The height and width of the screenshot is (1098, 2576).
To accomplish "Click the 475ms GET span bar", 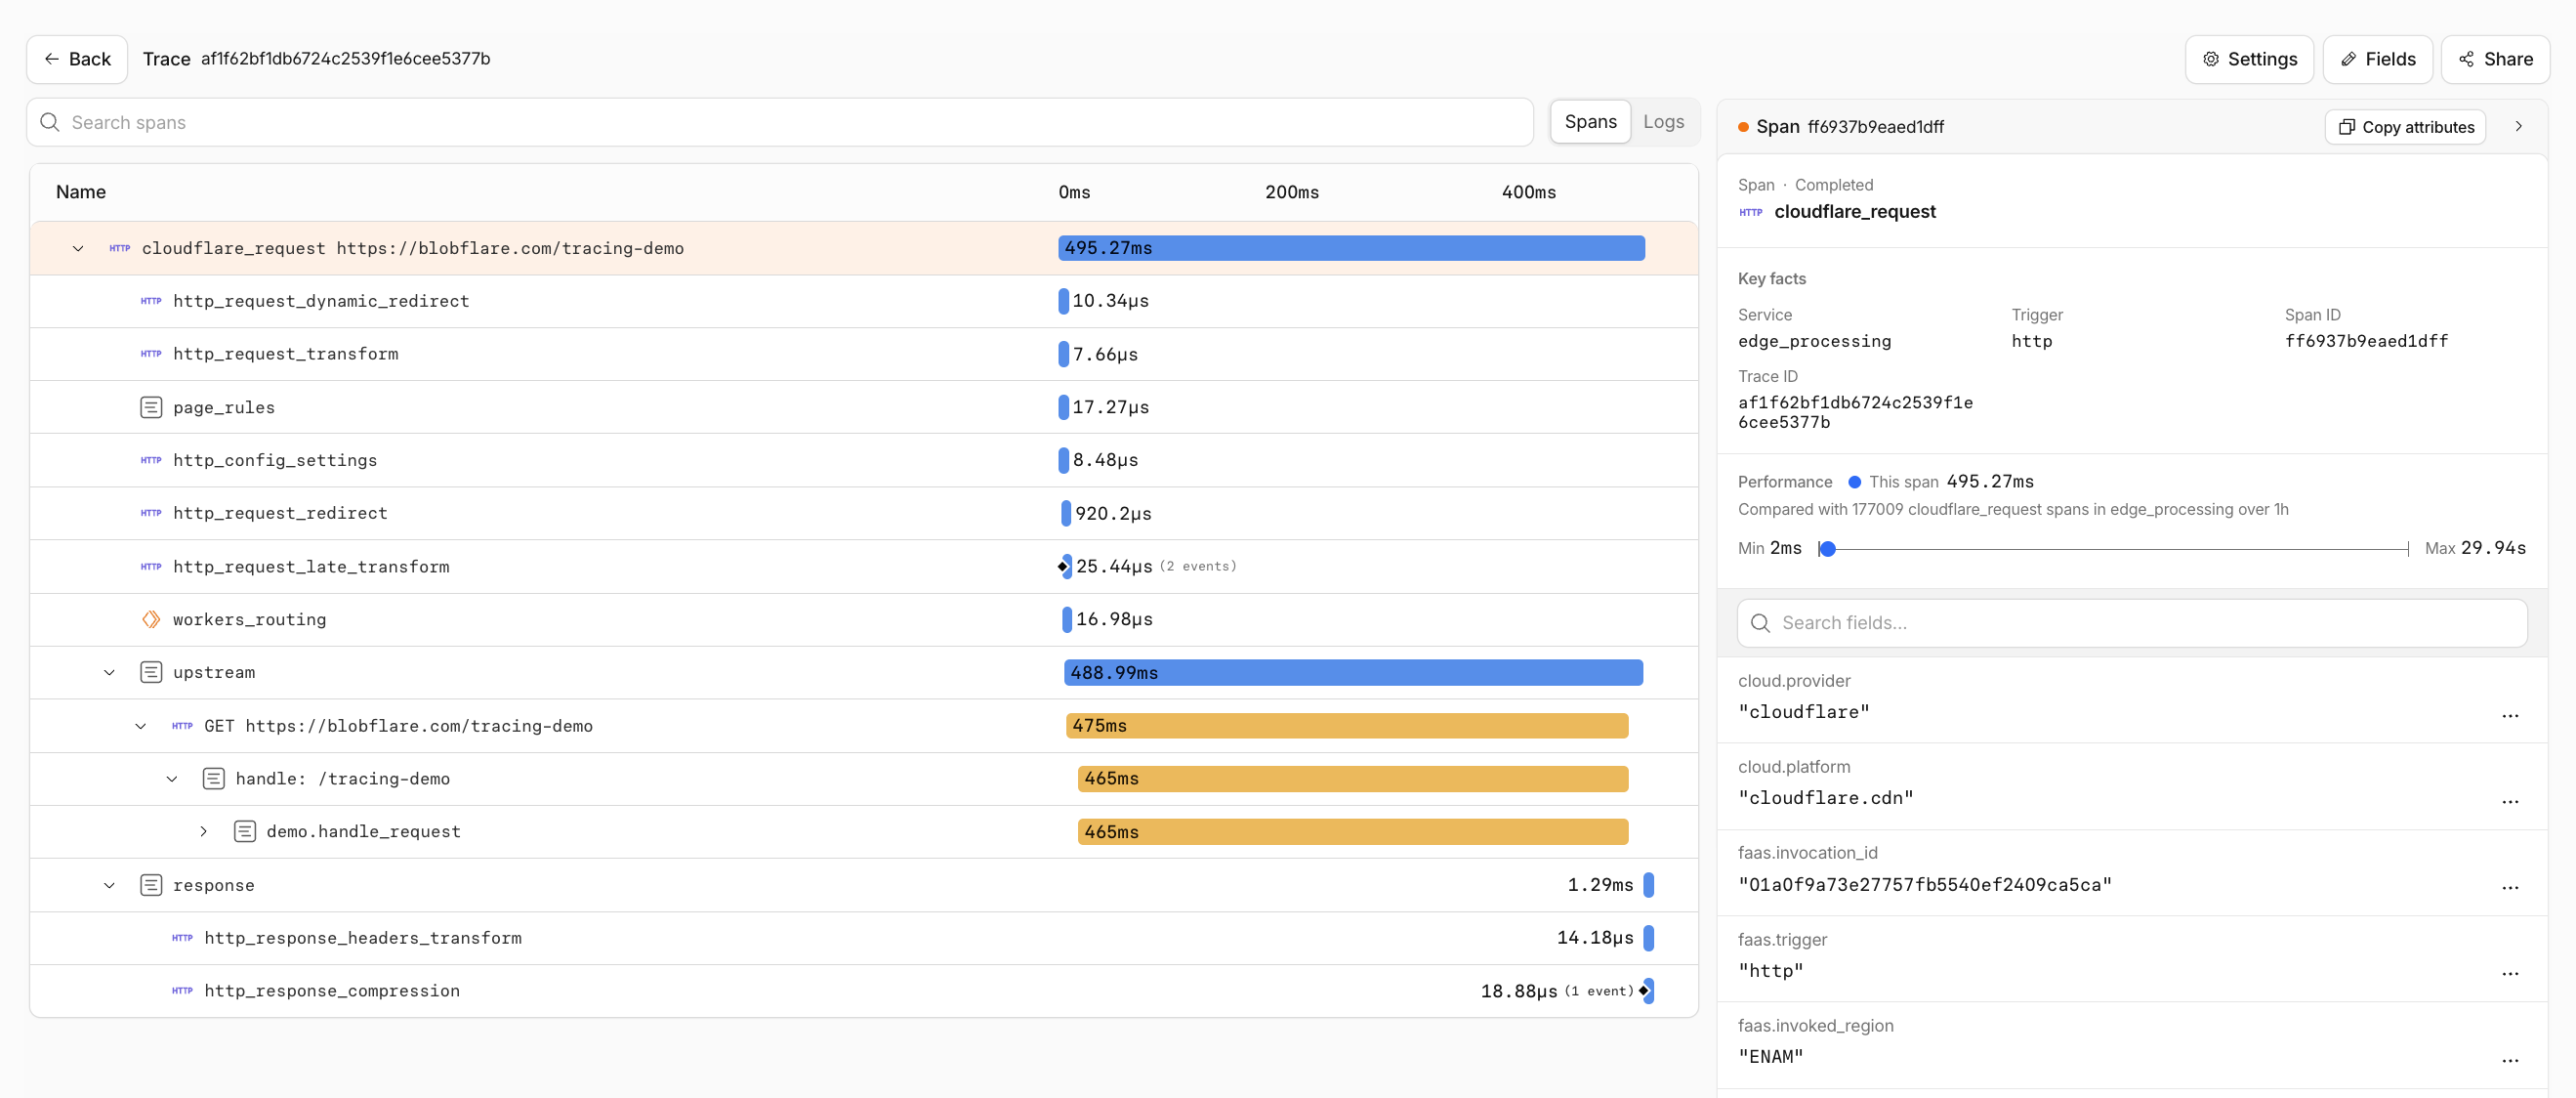I will pyautogui.click(x=1347, y=726).
